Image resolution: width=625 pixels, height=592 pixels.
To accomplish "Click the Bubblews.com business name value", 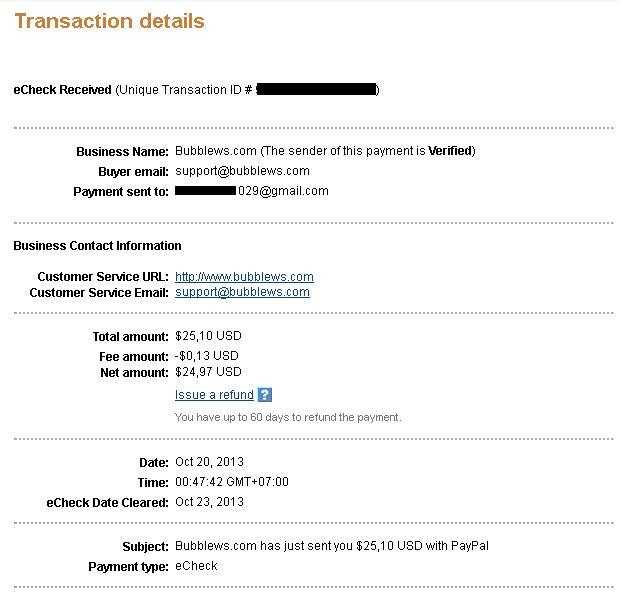I will pos(215,151).
